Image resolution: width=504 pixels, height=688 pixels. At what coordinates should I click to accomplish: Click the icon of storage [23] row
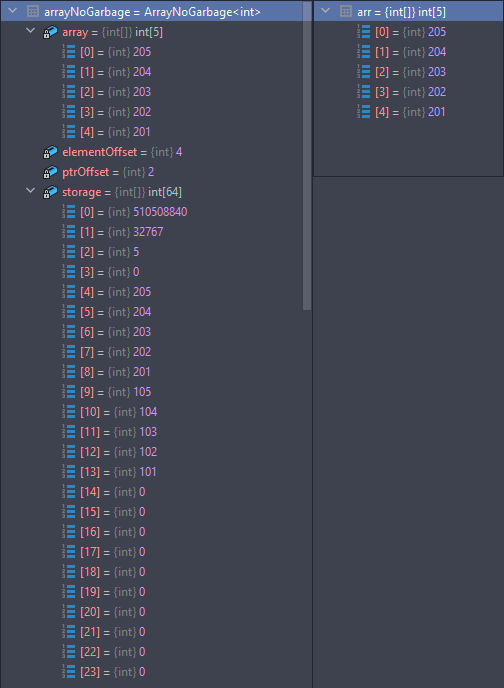pos(68,672)
